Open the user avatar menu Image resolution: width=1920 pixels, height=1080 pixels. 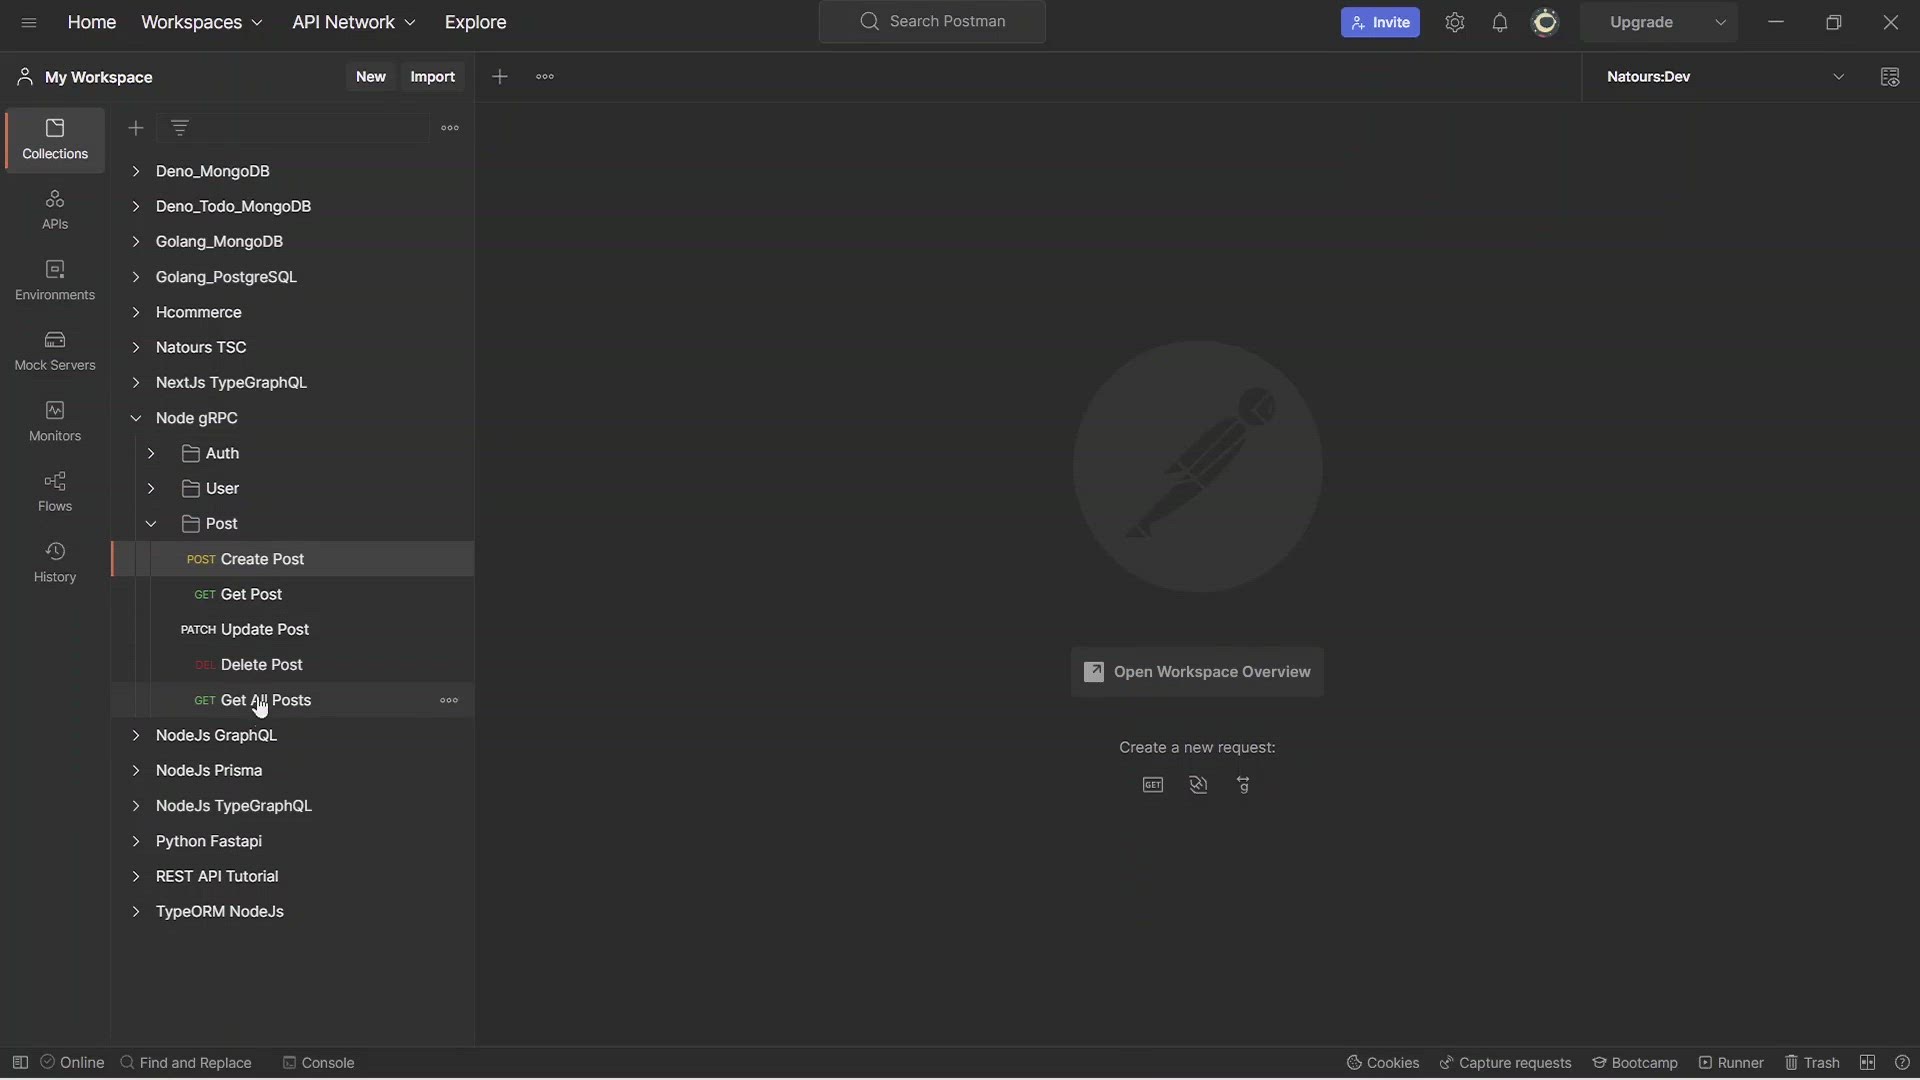click(x=1546, y=22)
